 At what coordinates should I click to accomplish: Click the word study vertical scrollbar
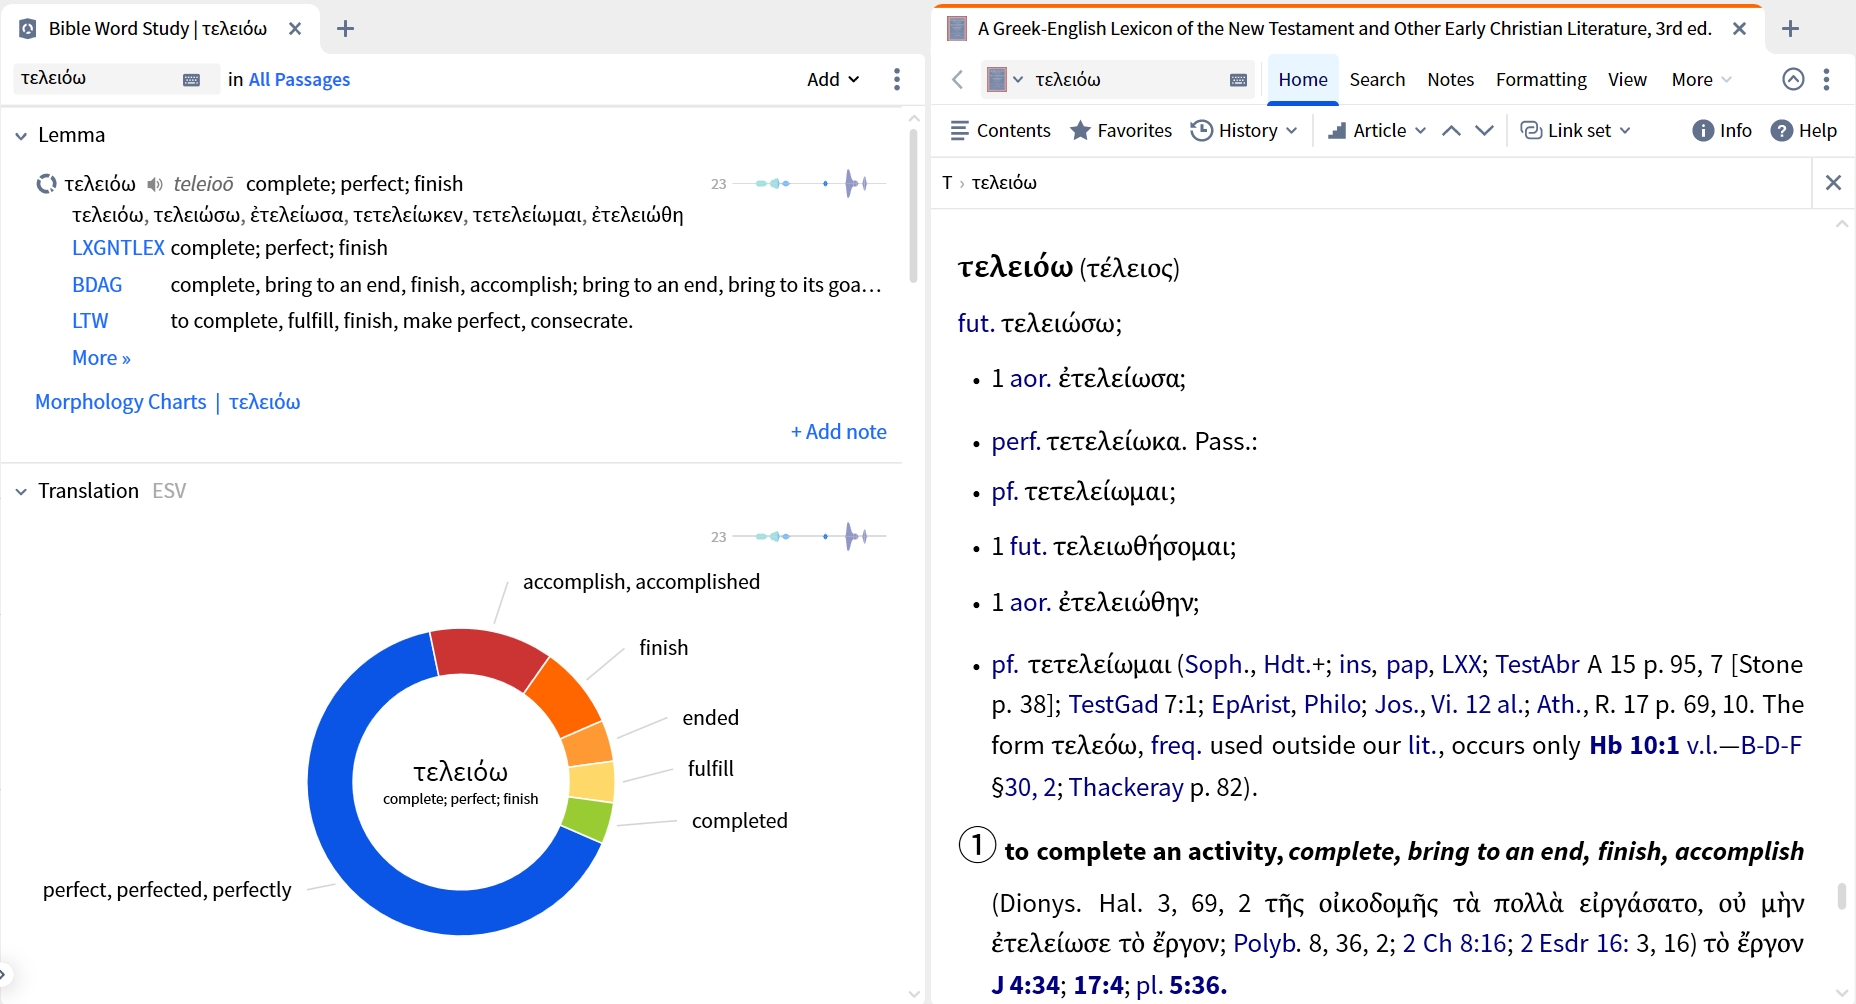click(x=913, y=205)
